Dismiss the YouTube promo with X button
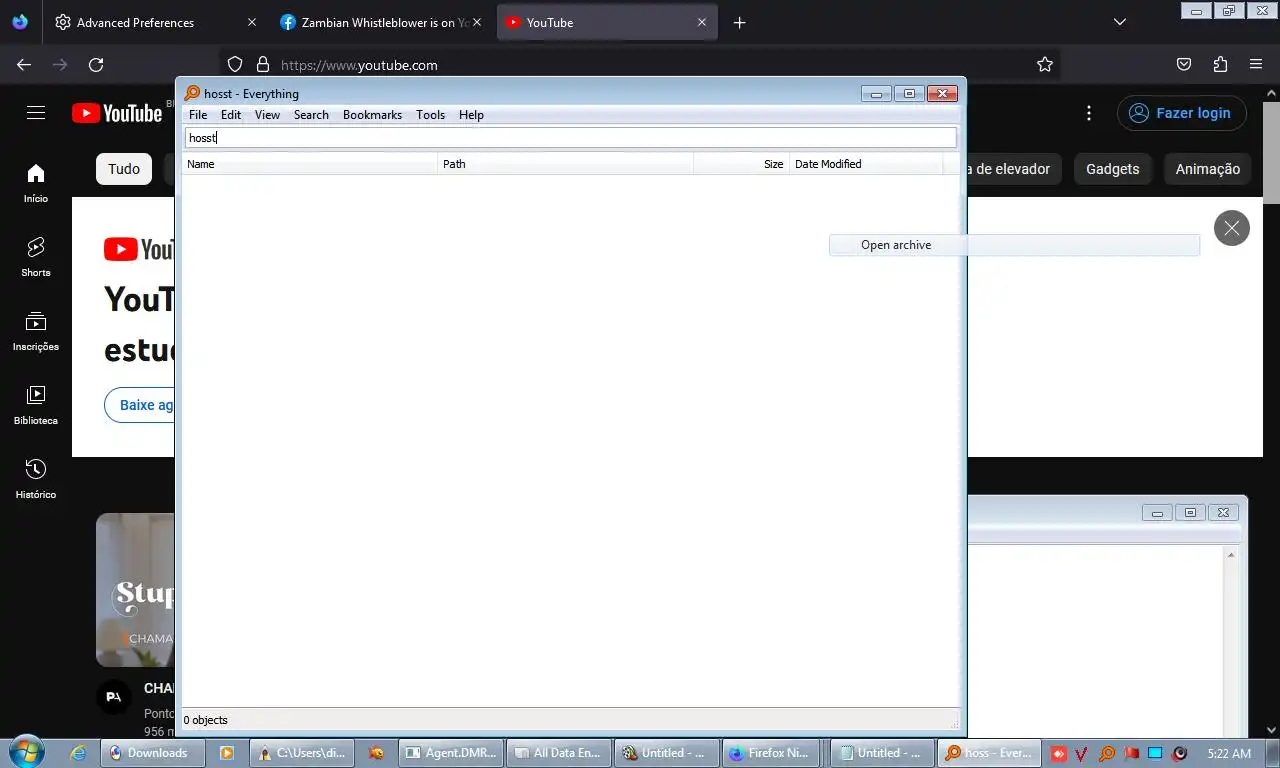 coord(1232,228)
